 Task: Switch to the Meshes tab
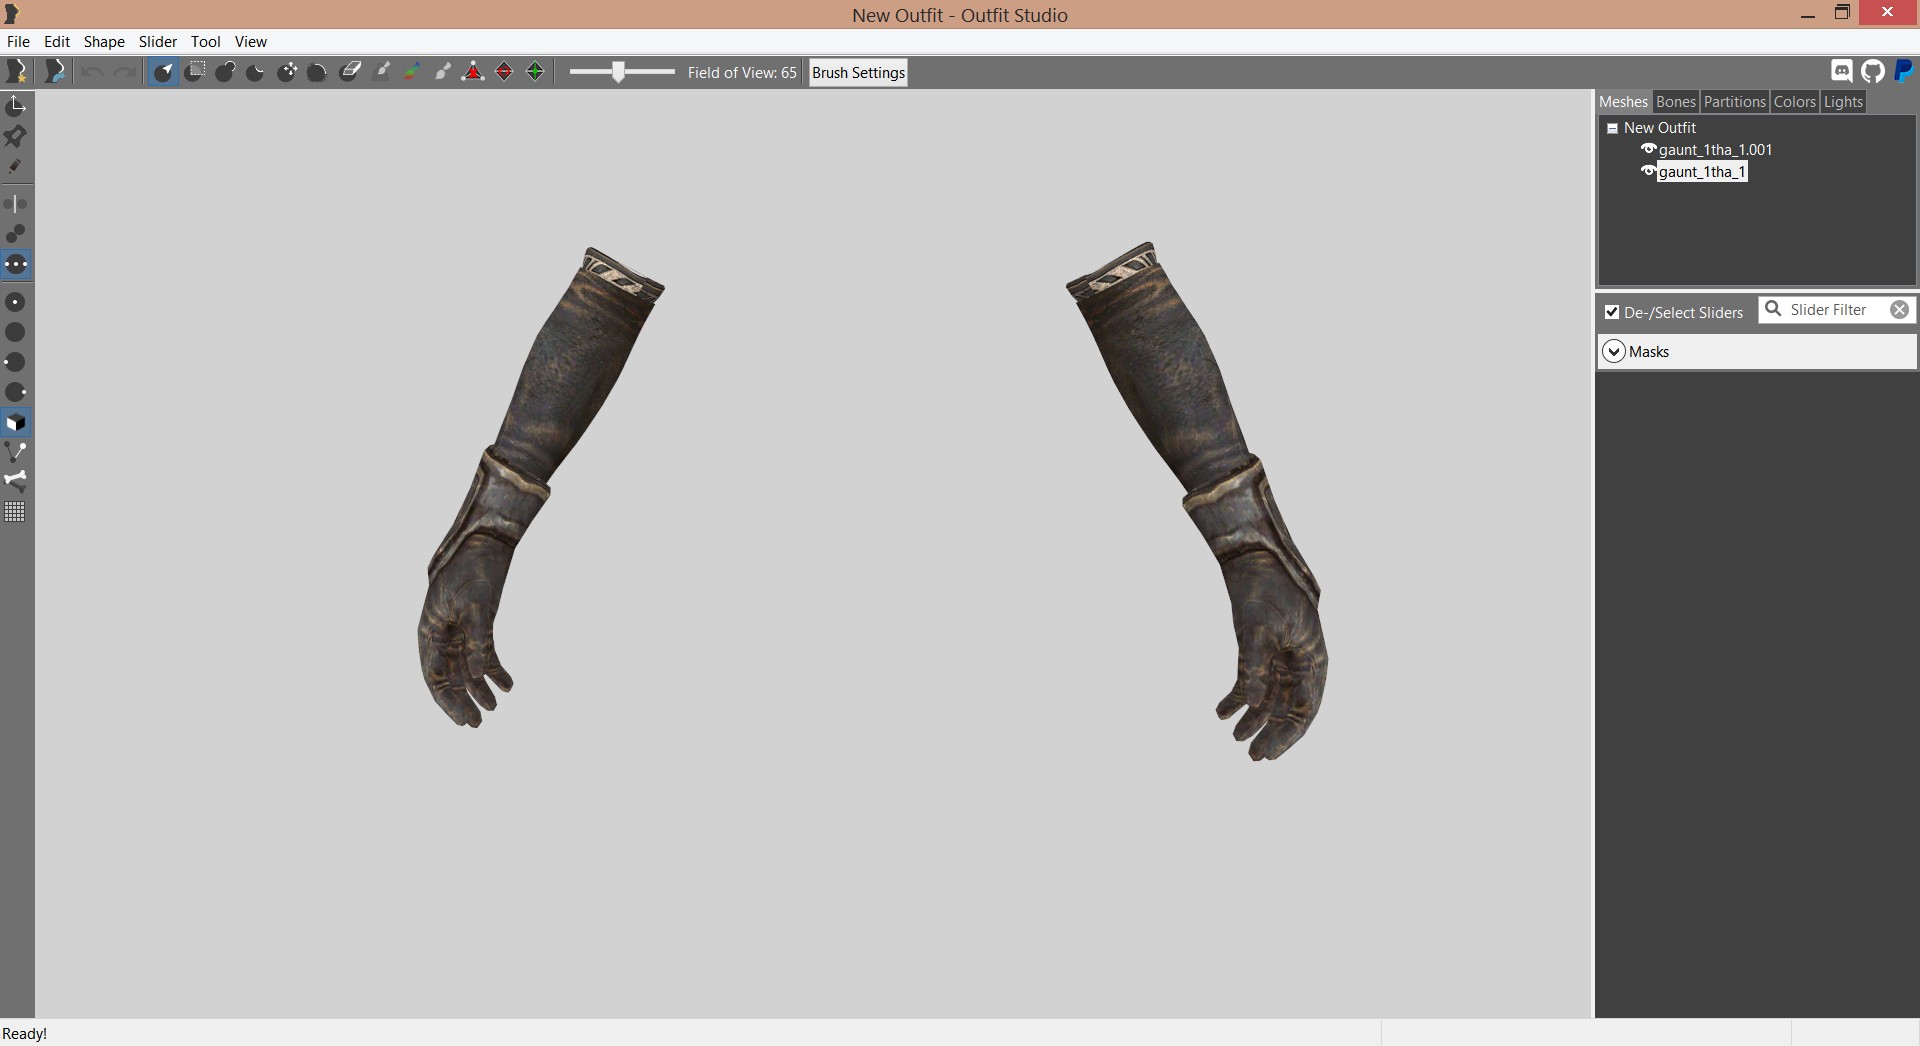coord(1623,102)
